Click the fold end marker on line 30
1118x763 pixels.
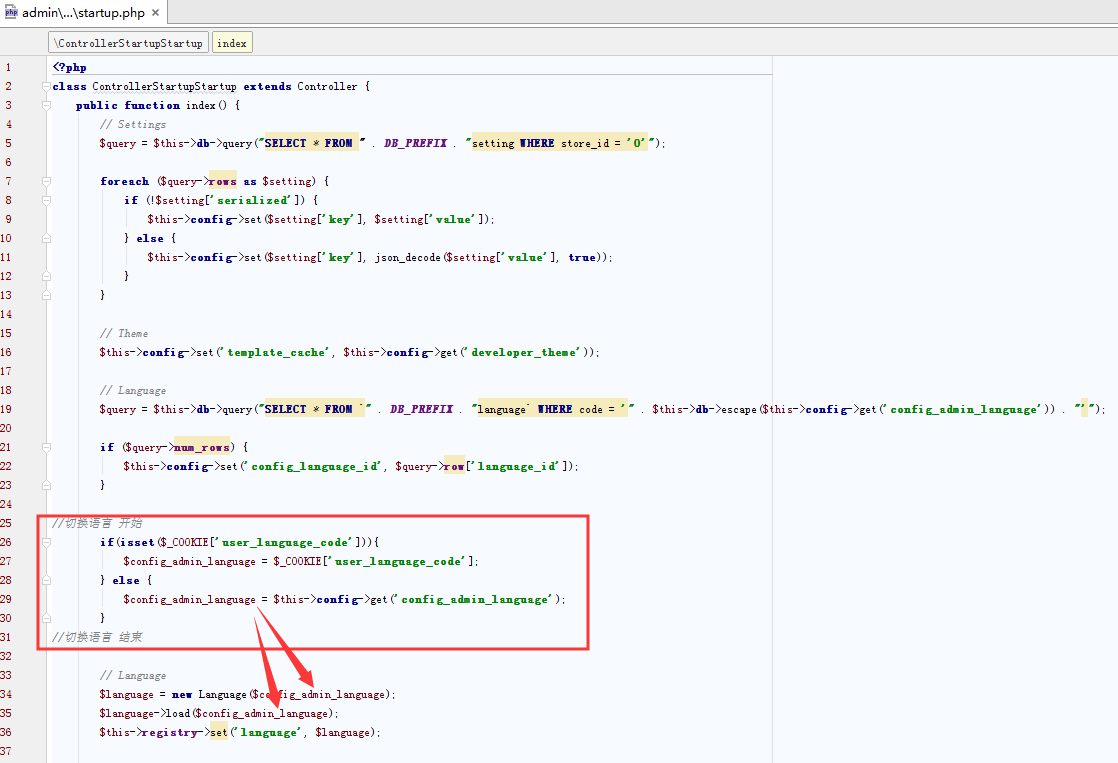pyautogui.click(x=46, y=618)
